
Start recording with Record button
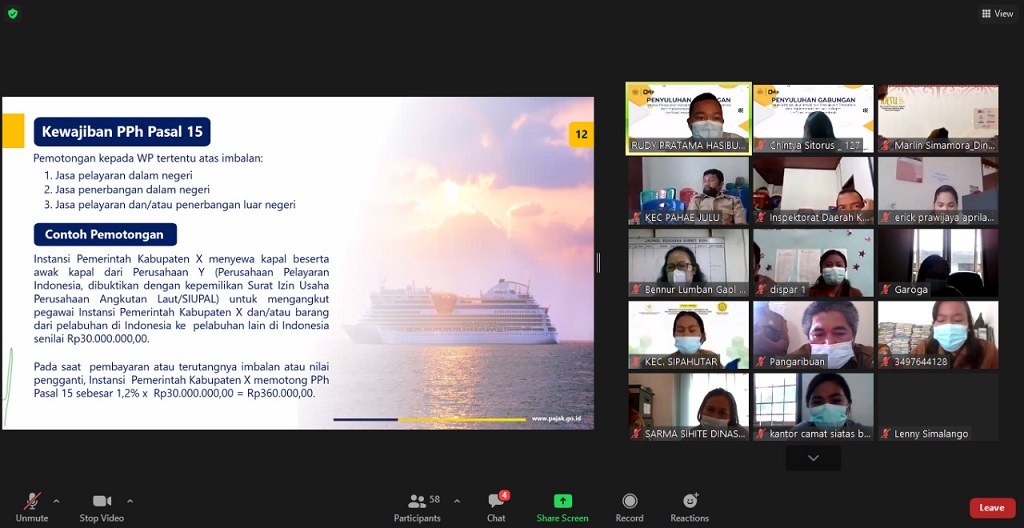click(x=629, y=505)
